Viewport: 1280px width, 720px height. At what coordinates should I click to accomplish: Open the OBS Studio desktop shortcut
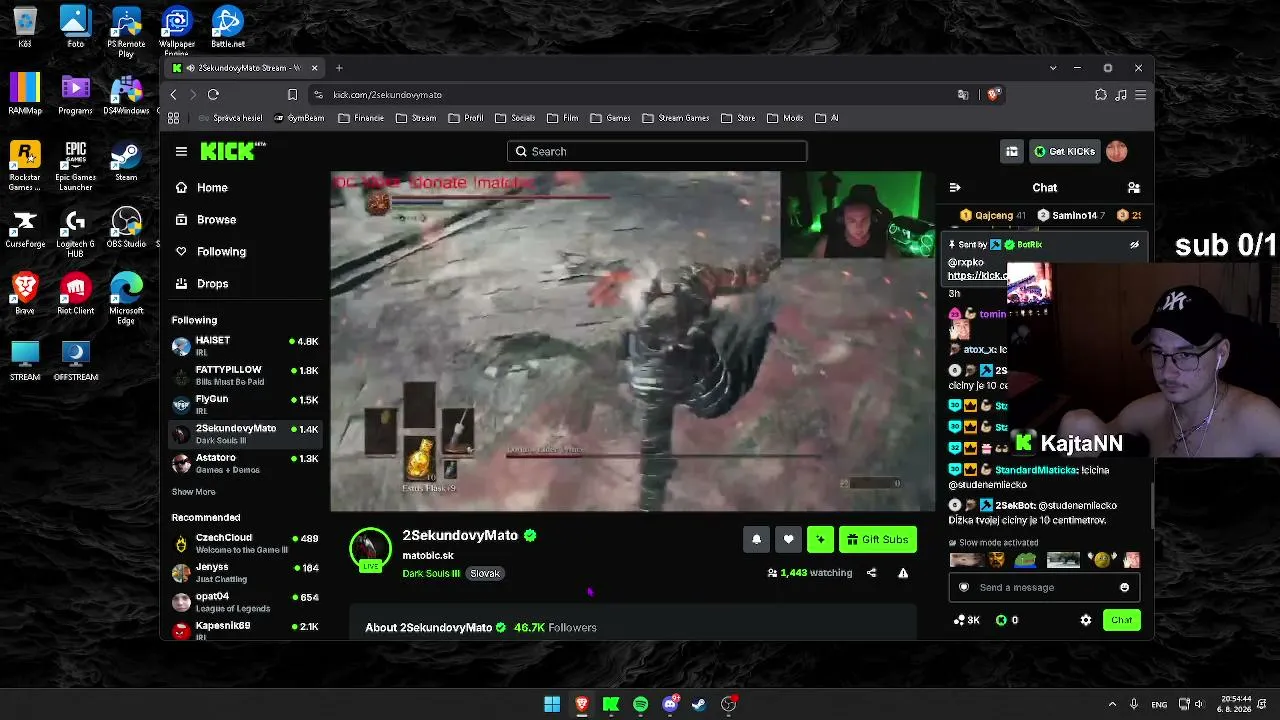(x=126, y=228)
